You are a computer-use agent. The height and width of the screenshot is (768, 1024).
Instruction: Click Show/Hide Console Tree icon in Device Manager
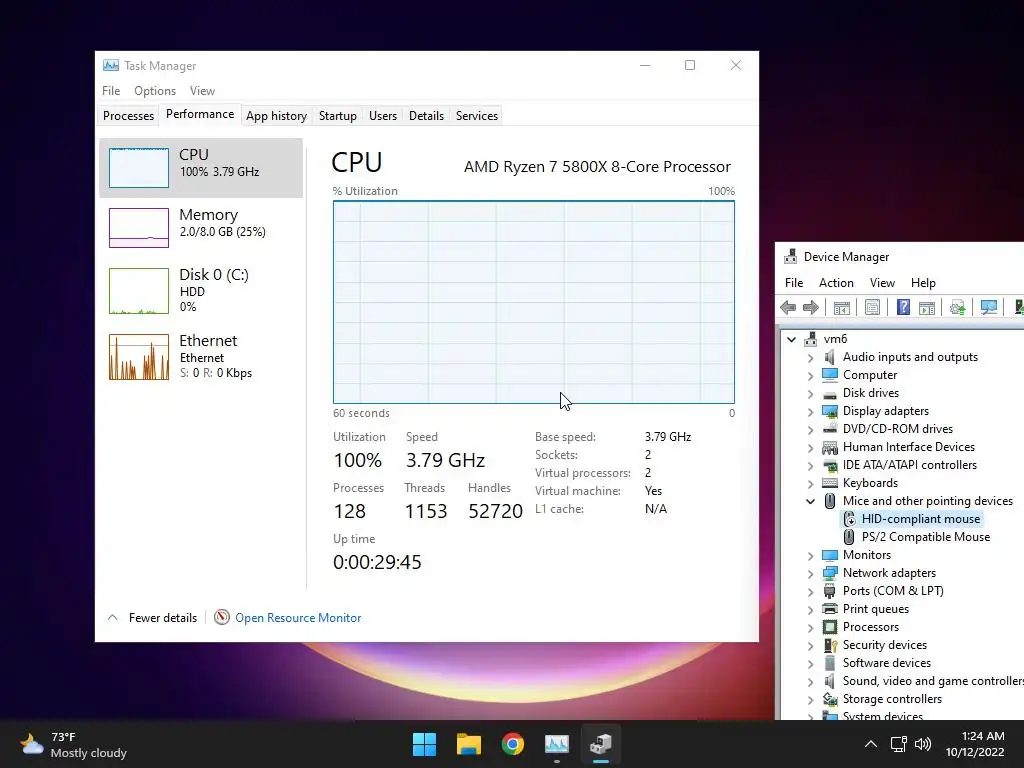(842, 308)
